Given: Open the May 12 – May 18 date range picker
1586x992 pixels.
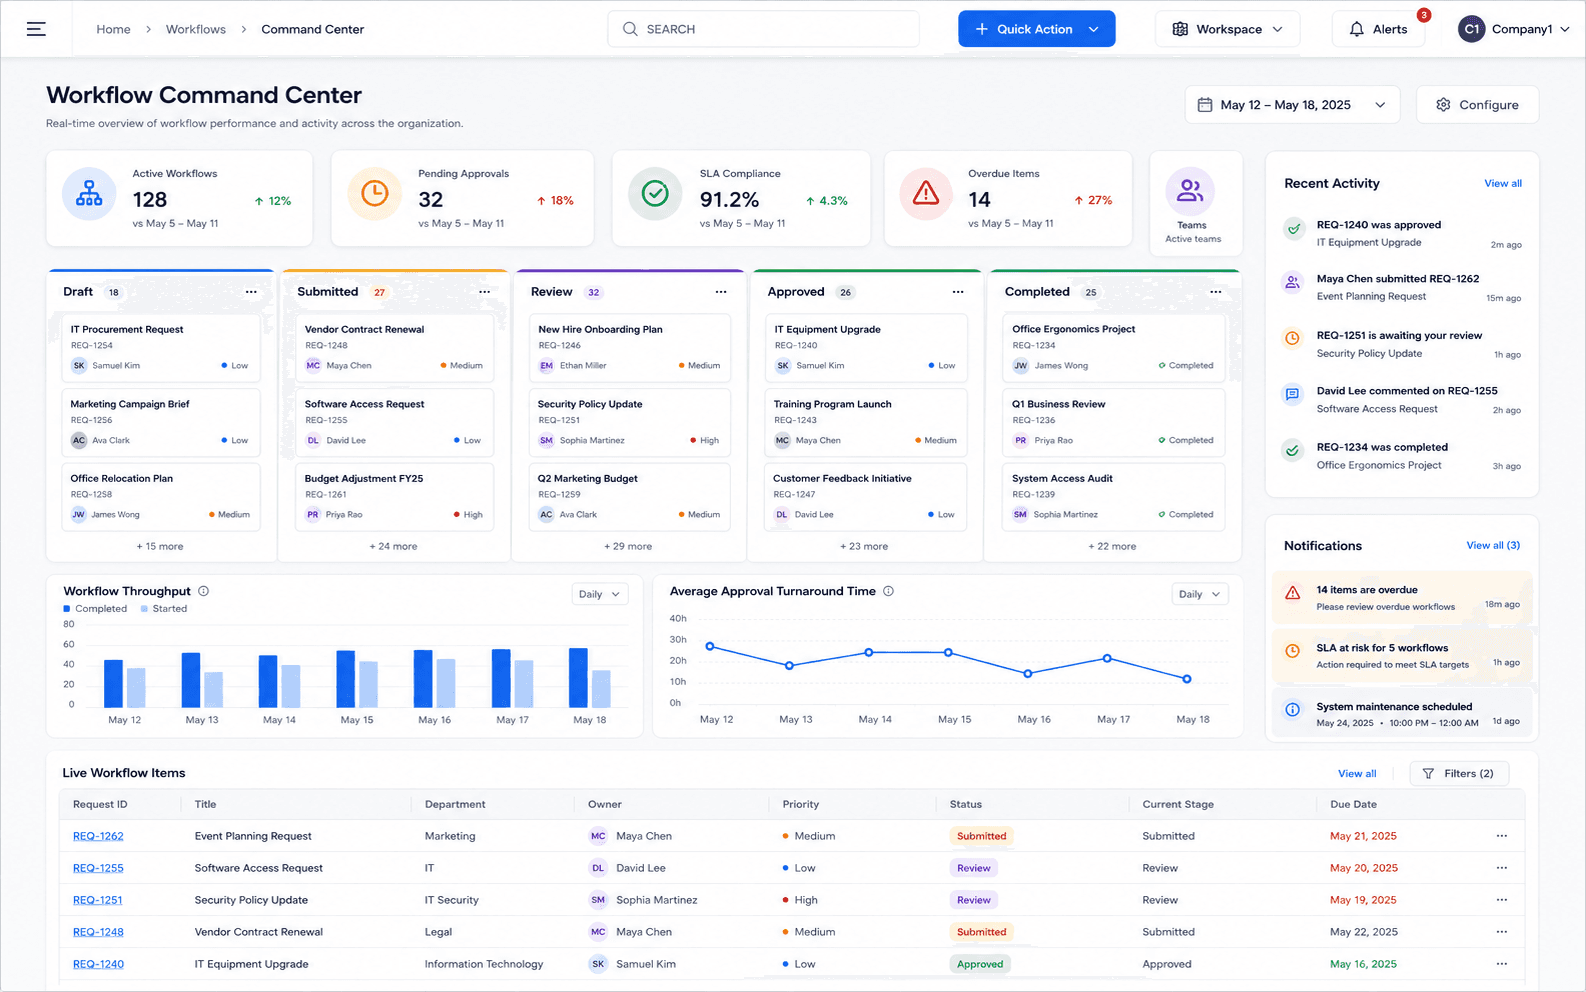Looking at the screenshot, I should (x=1292, y=105).
